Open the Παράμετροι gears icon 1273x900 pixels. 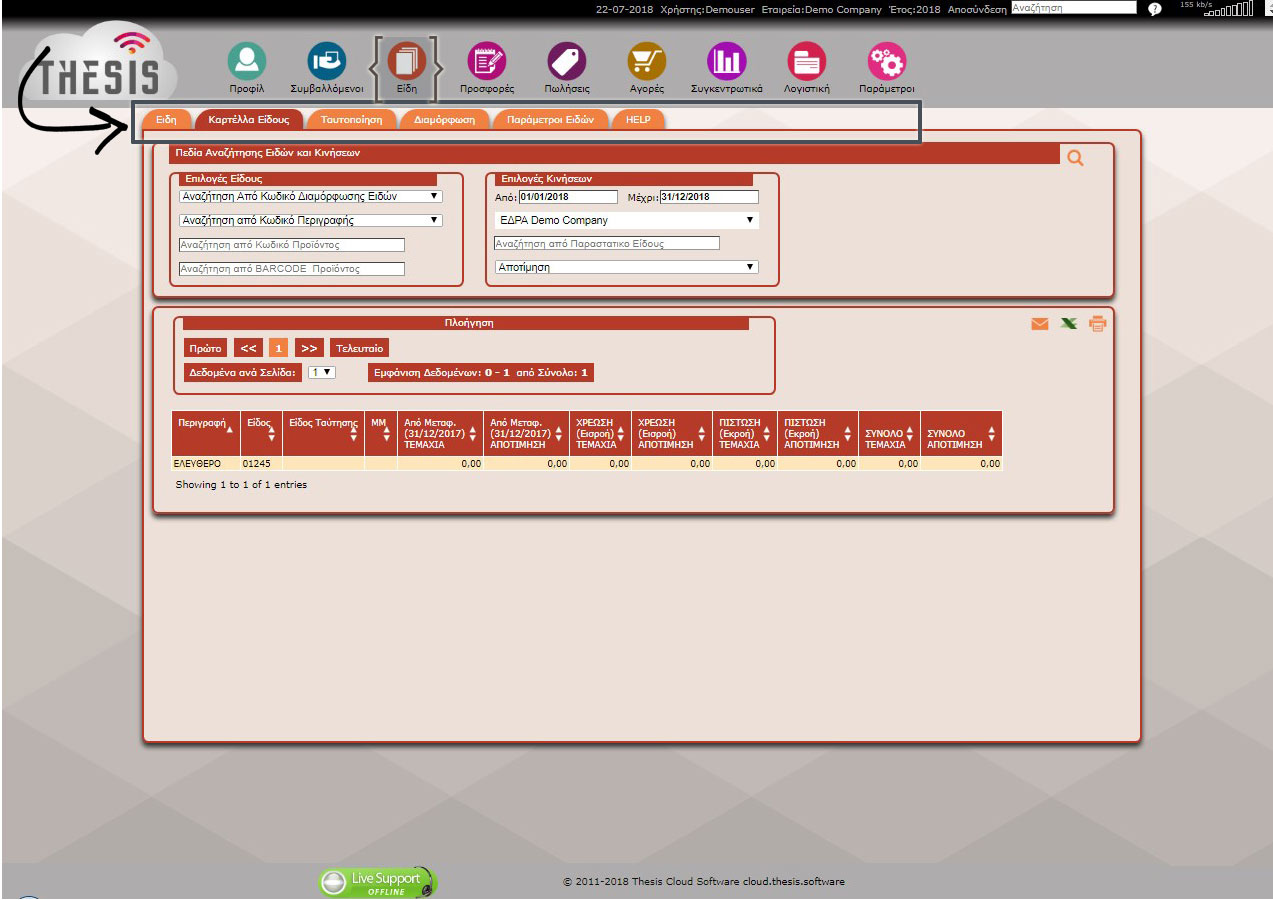pyautogui.click(x=886, y=62)
